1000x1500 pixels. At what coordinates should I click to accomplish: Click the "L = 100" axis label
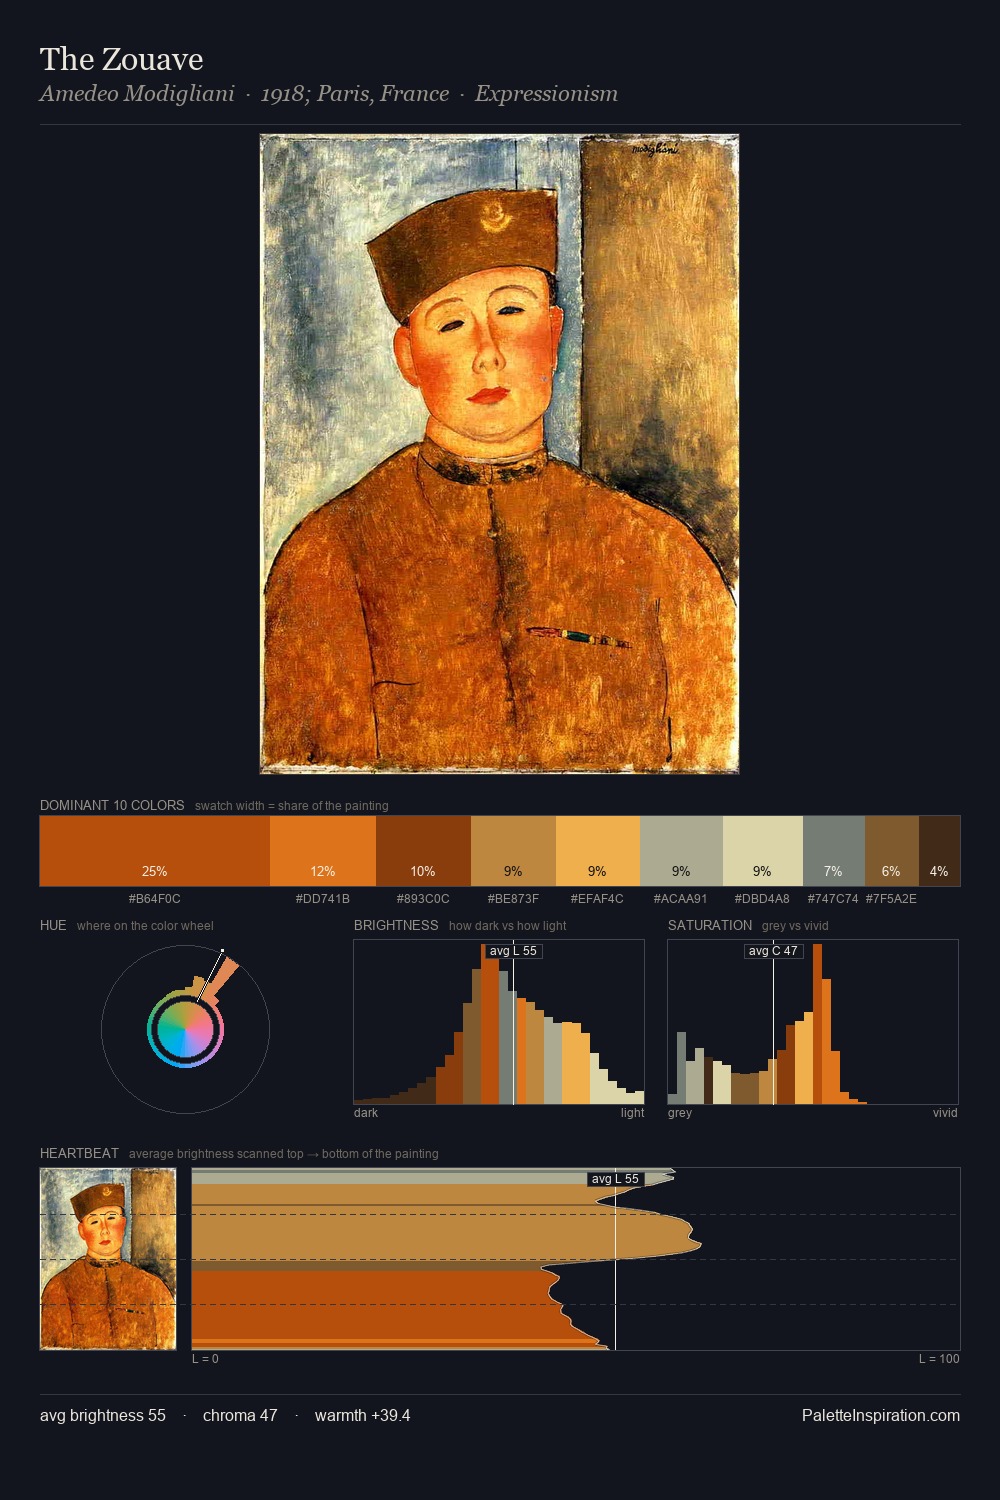(x=939, y=1359)
